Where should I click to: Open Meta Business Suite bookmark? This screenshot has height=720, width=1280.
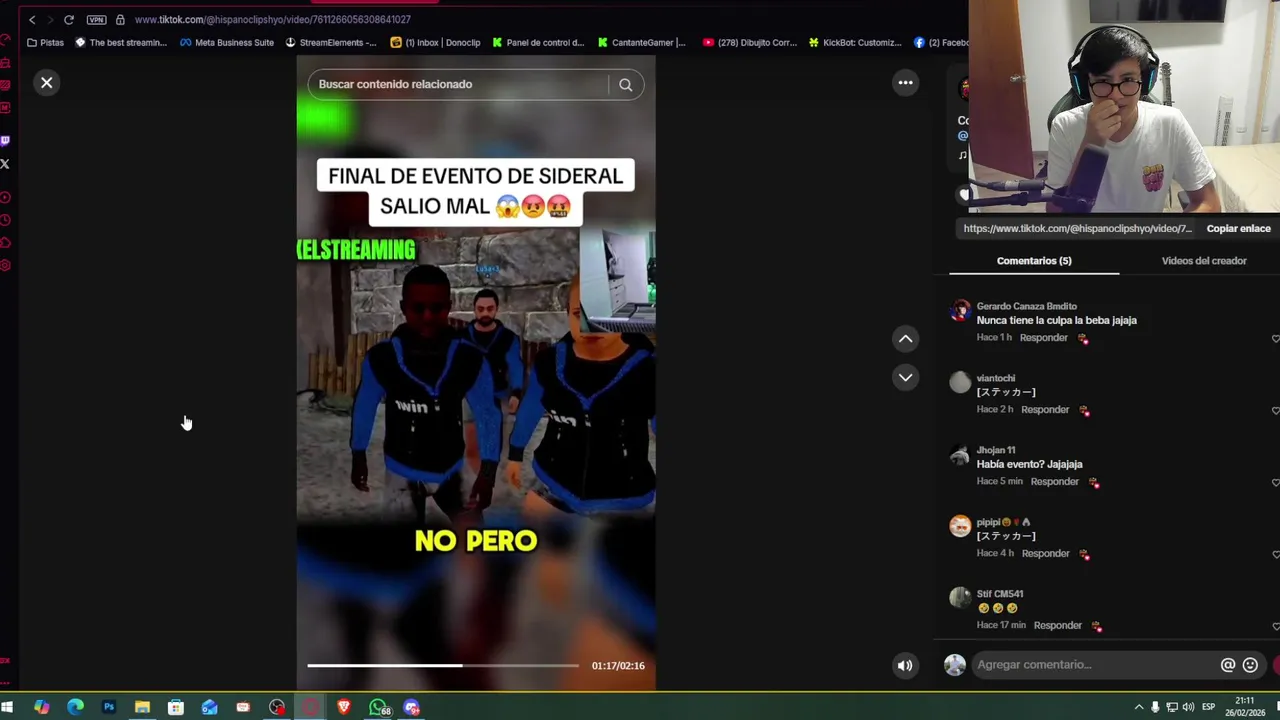pos(227,43)
